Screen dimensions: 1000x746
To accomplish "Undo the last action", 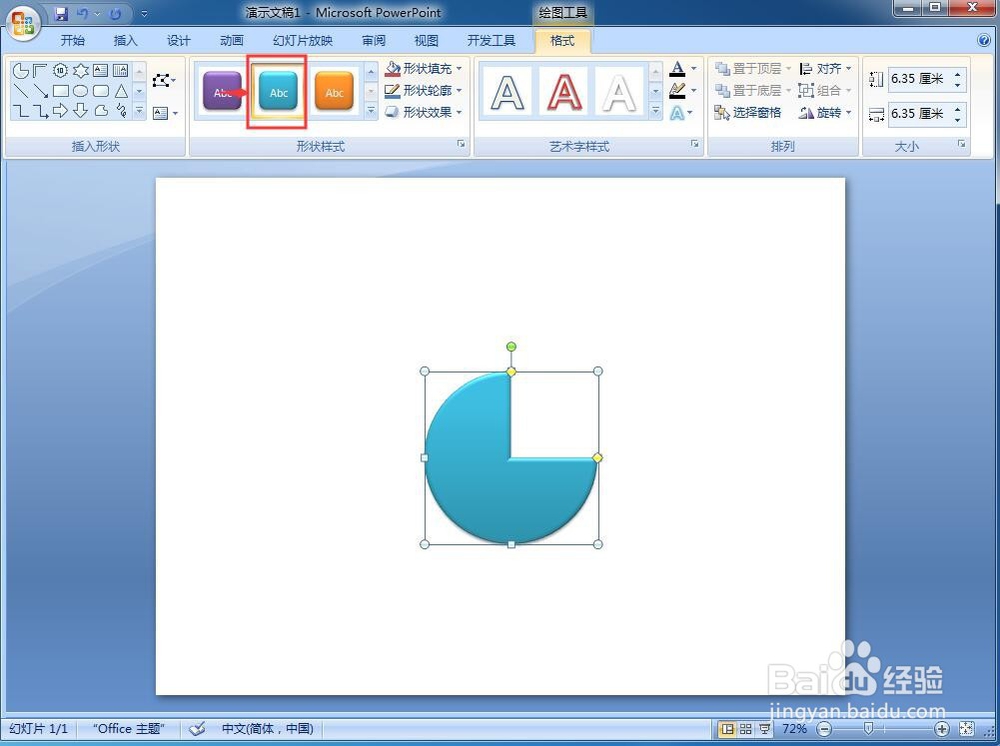I will tap(82, 13).
